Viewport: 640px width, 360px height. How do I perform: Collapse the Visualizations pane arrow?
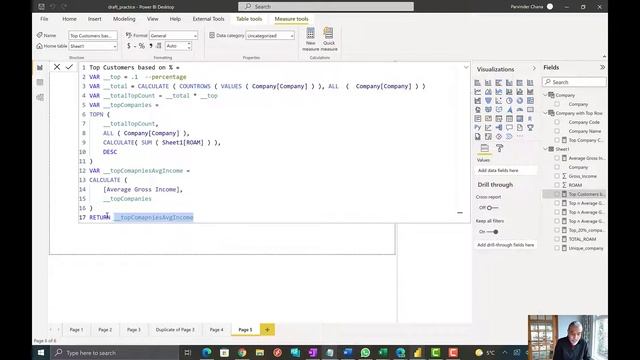(x=534, y=69)
